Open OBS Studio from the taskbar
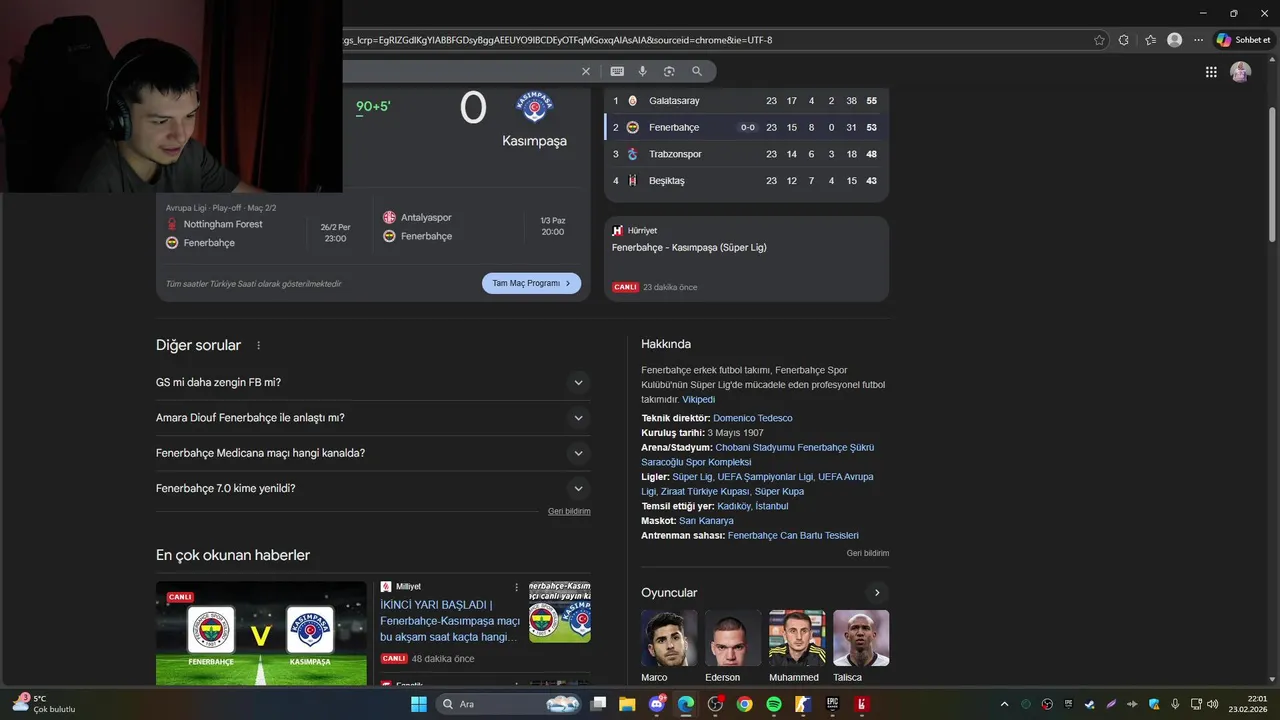 pyautogui.click(x=715, y=704)
